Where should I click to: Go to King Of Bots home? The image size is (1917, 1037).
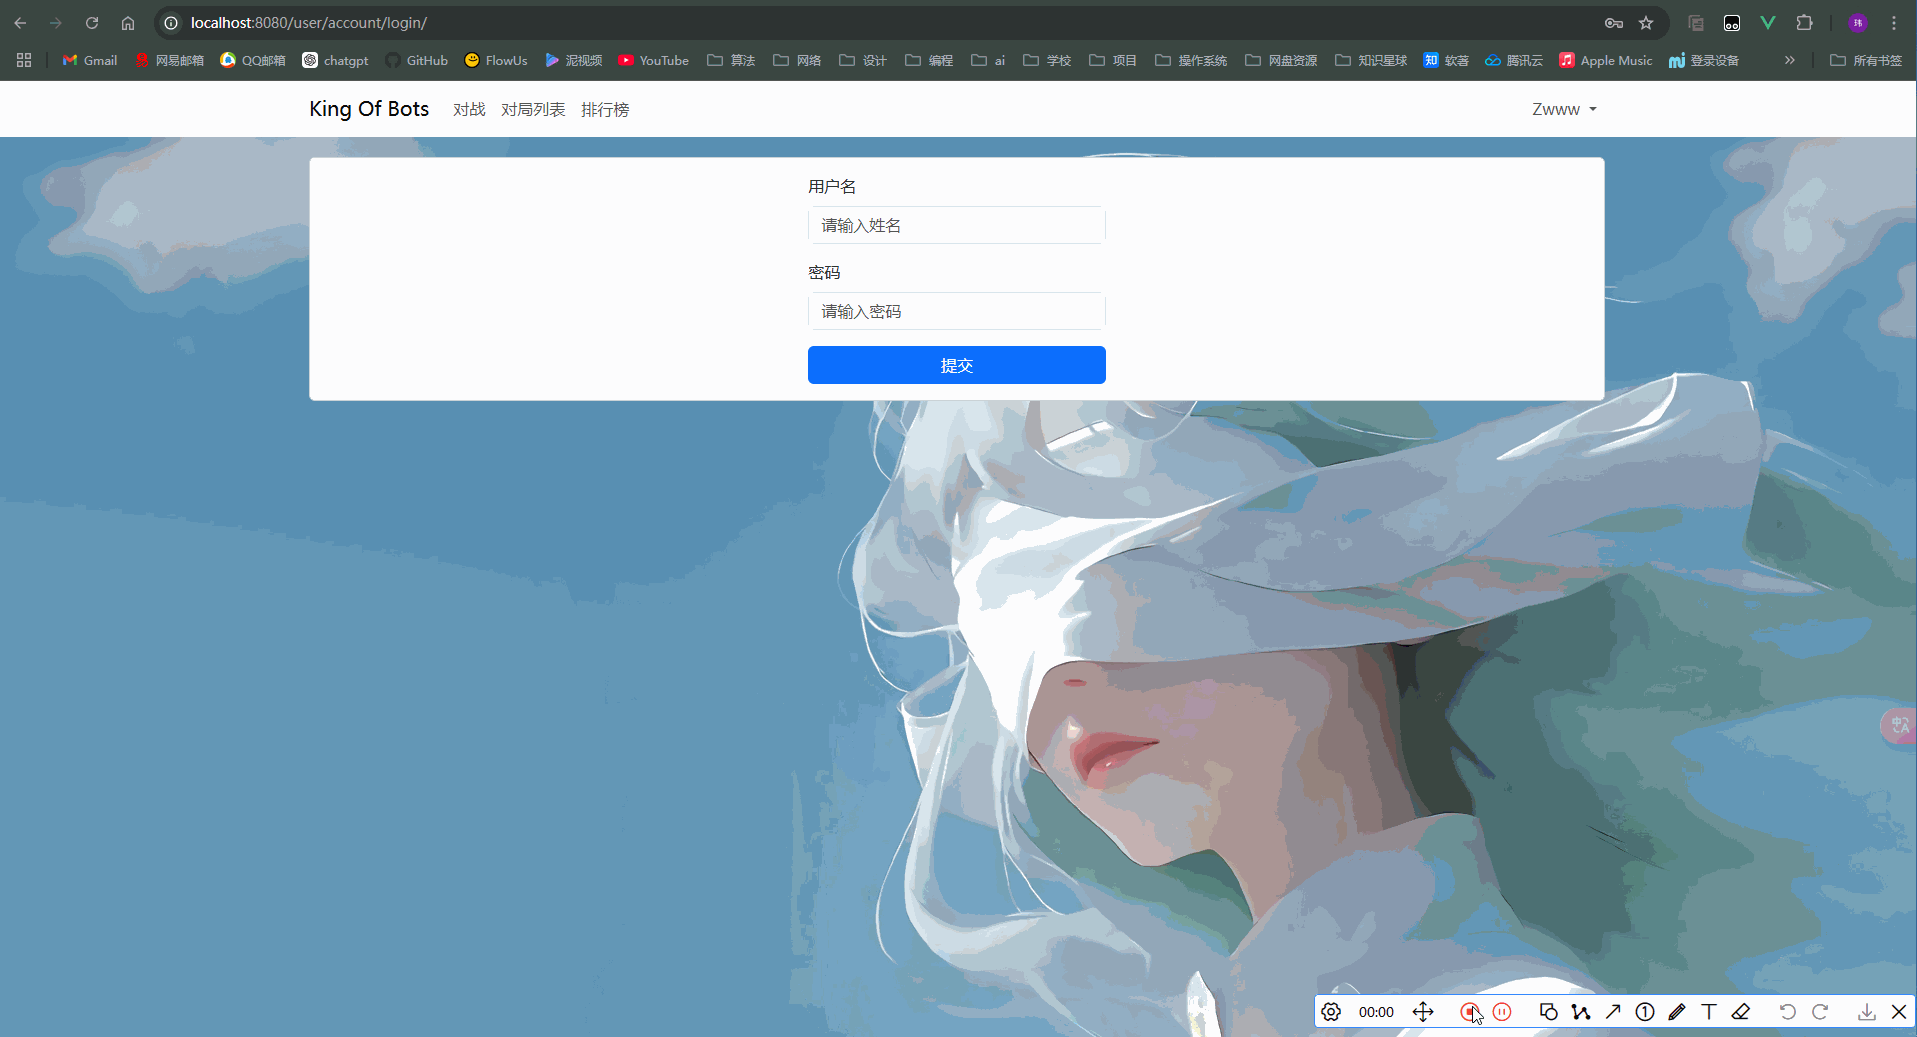(369, 109)
